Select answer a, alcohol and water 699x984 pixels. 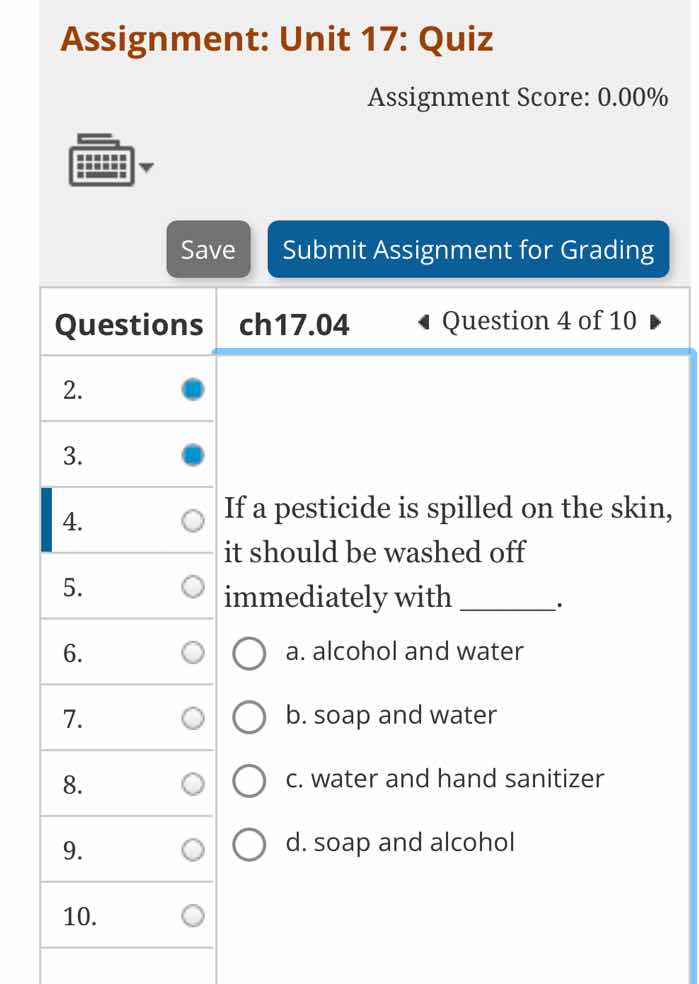pyautogui.click(x=249, y=654)
